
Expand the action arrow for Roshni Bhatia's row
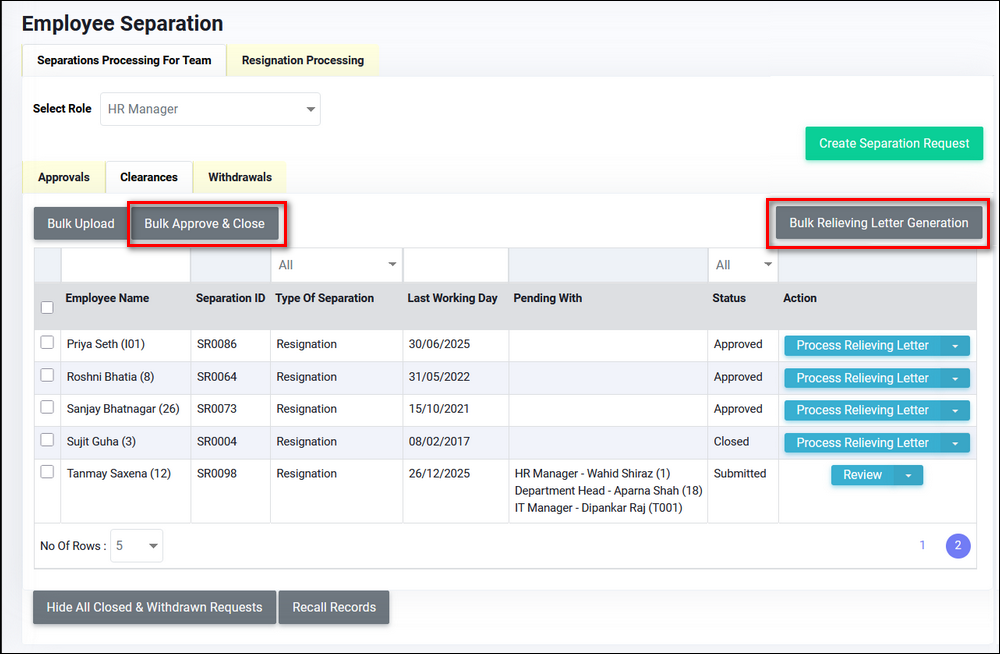pos(956,378)
